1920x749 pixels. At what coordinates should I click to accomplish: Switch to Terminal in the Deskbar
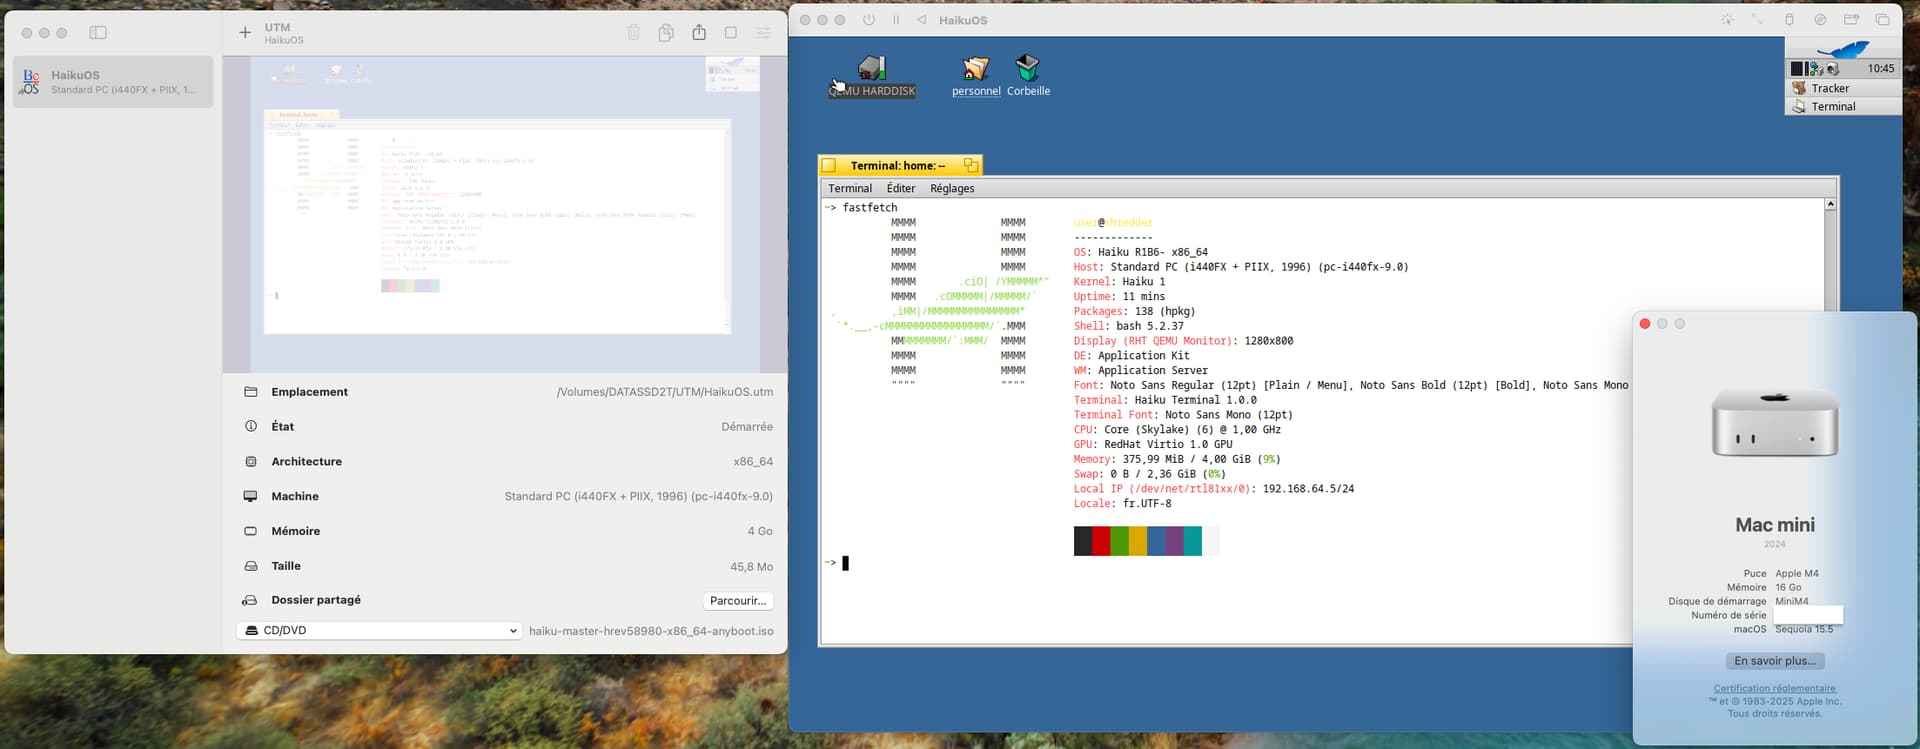click(1843, 106)
